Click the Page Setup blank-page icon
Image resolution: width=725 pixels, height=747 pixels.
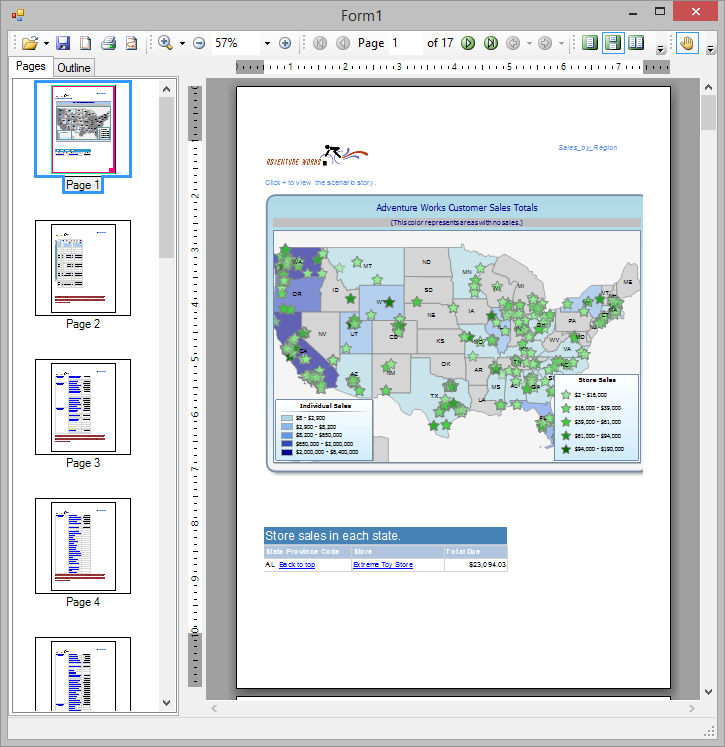85,43
